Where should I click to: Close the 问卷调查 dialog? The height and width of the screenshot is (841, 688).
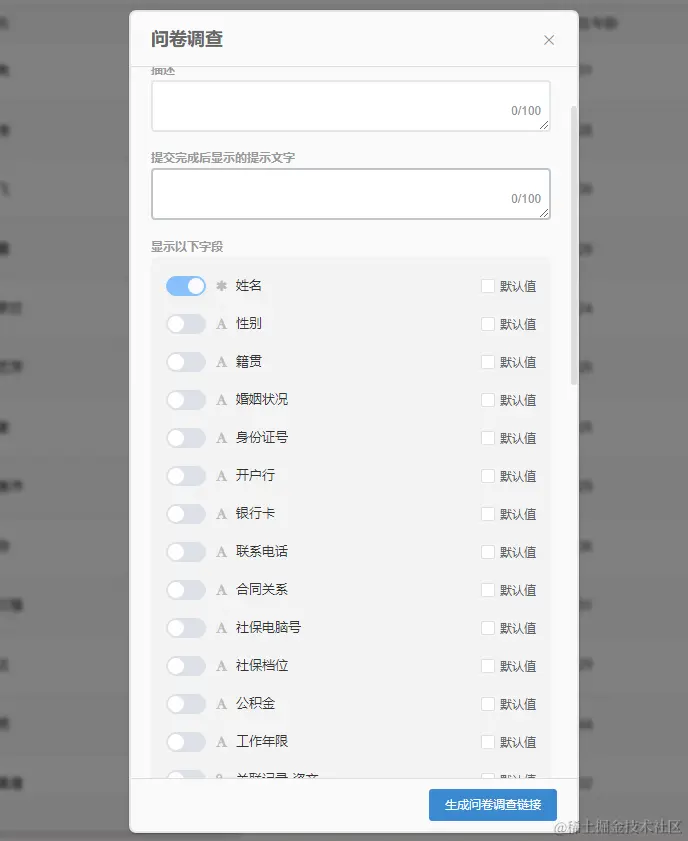[549, 40]
